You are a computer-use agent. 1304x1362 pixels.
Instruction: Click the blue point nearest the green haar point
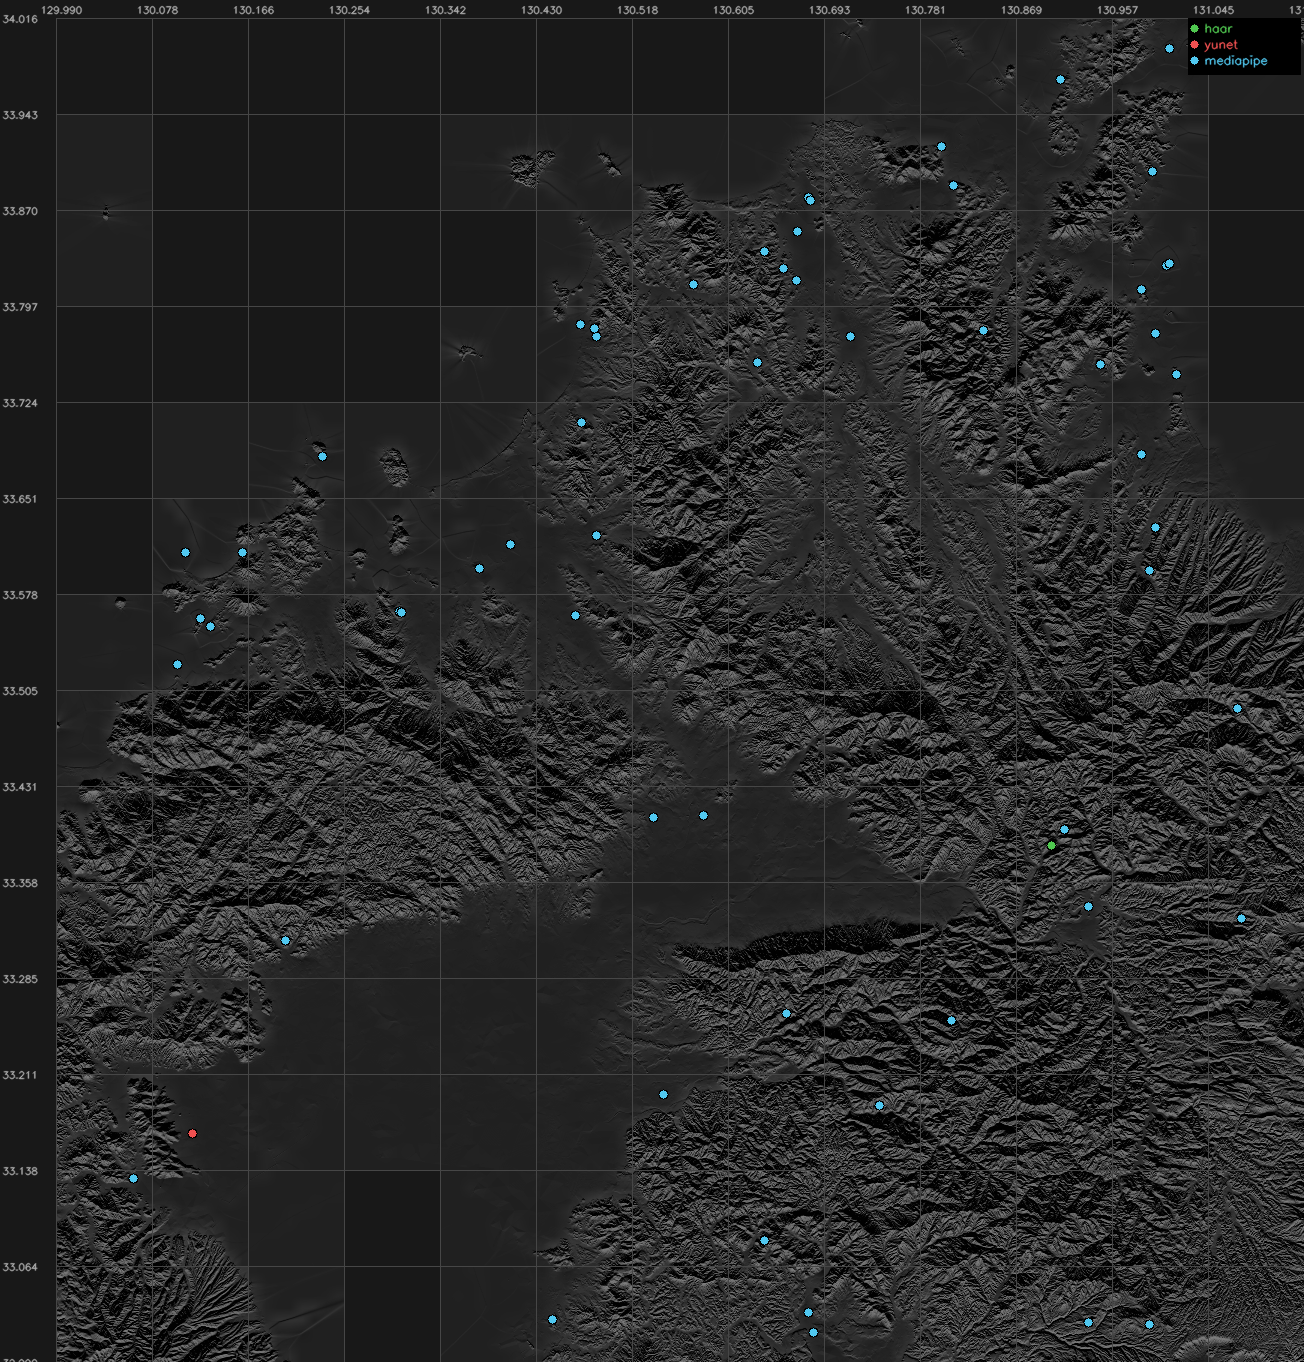(x=1064, y=830)
